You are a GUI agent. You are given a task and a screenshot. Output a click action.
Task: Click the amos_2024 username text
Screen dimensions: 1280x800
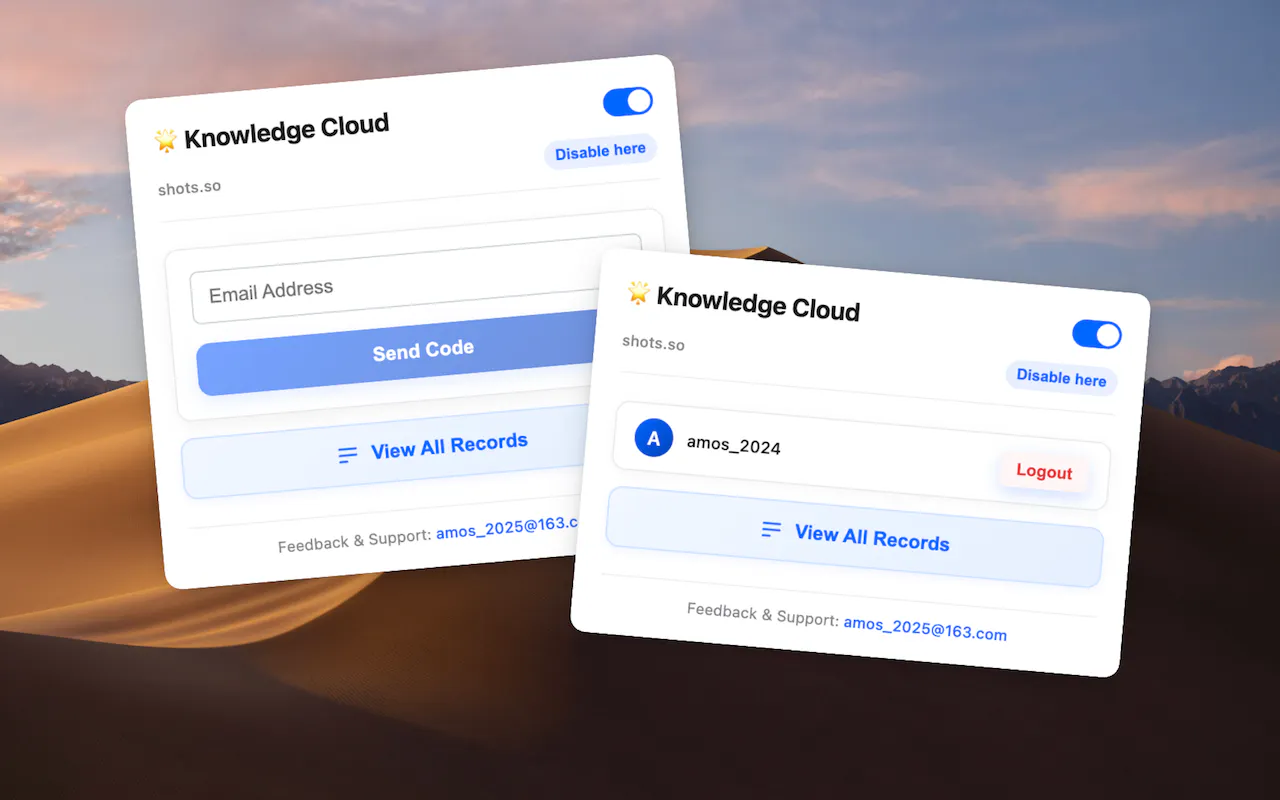point(733,445)
